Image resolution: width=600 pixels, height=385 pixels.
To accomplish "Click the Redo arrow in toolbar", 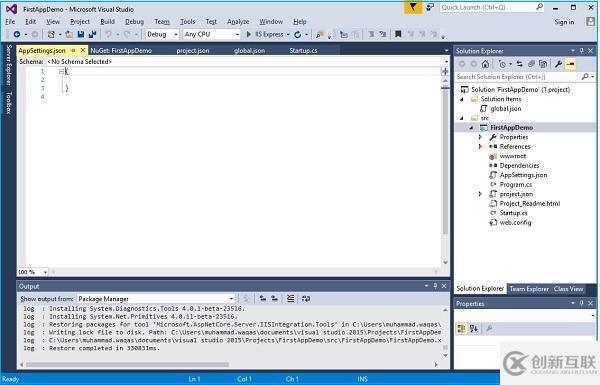I will (x=127, y=34).
